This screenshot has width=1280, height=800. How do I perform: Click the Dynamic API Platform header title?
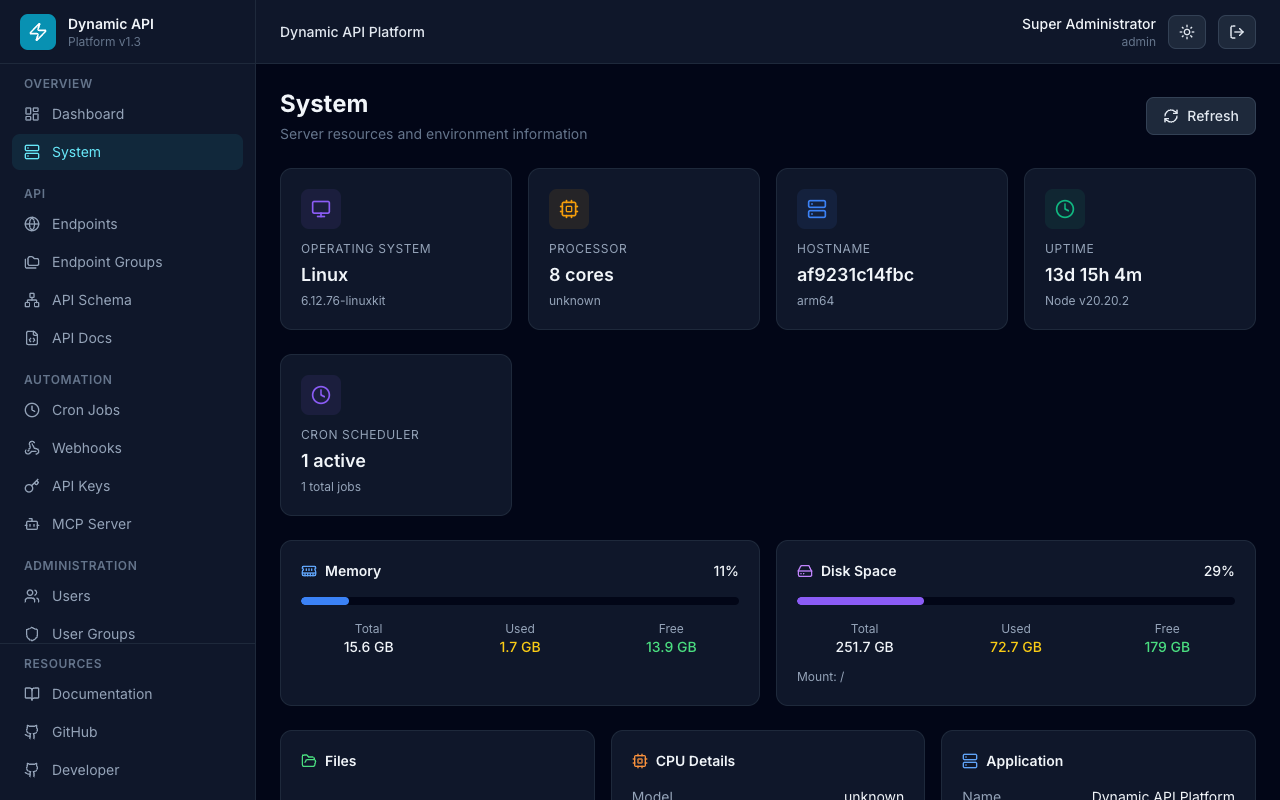[x=352, y=32]
